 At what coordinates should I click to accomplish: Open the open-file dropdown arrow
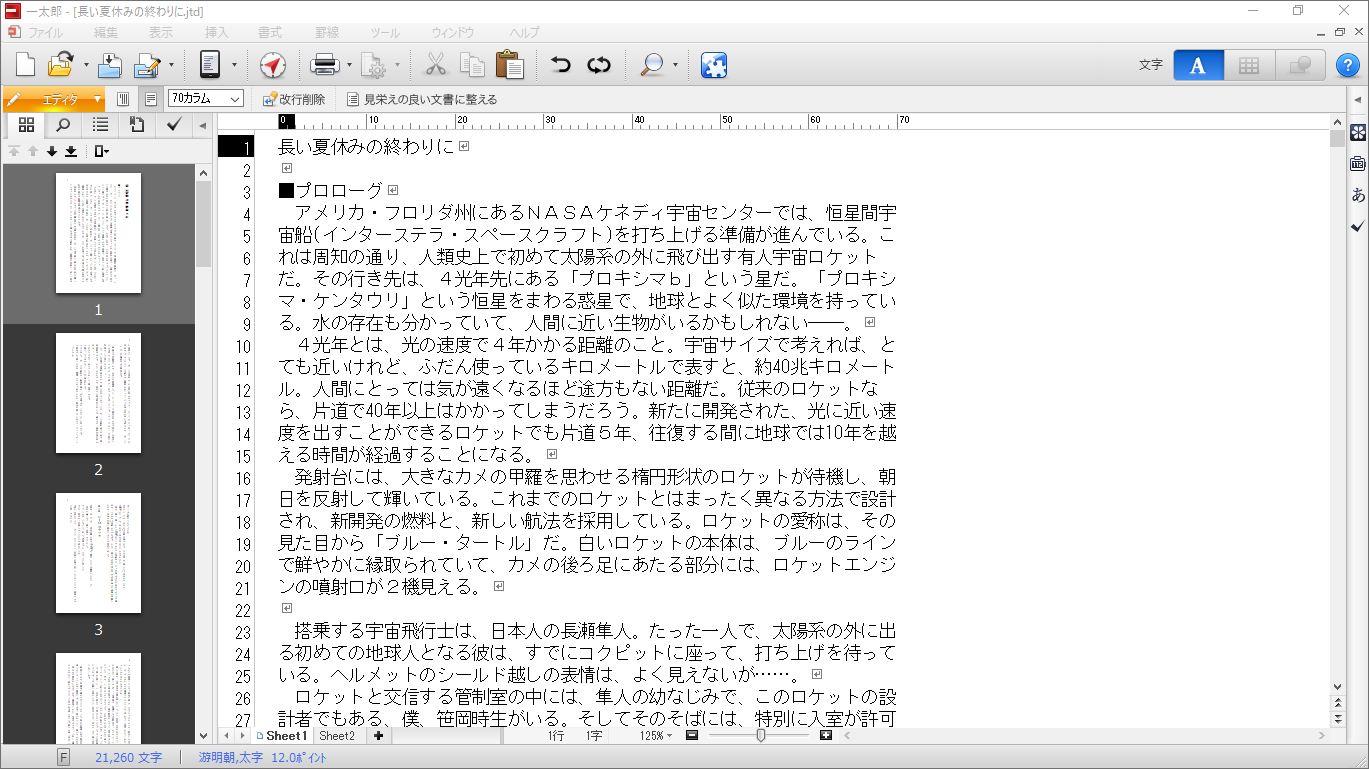pyautogui.click(x=86, y=65)
